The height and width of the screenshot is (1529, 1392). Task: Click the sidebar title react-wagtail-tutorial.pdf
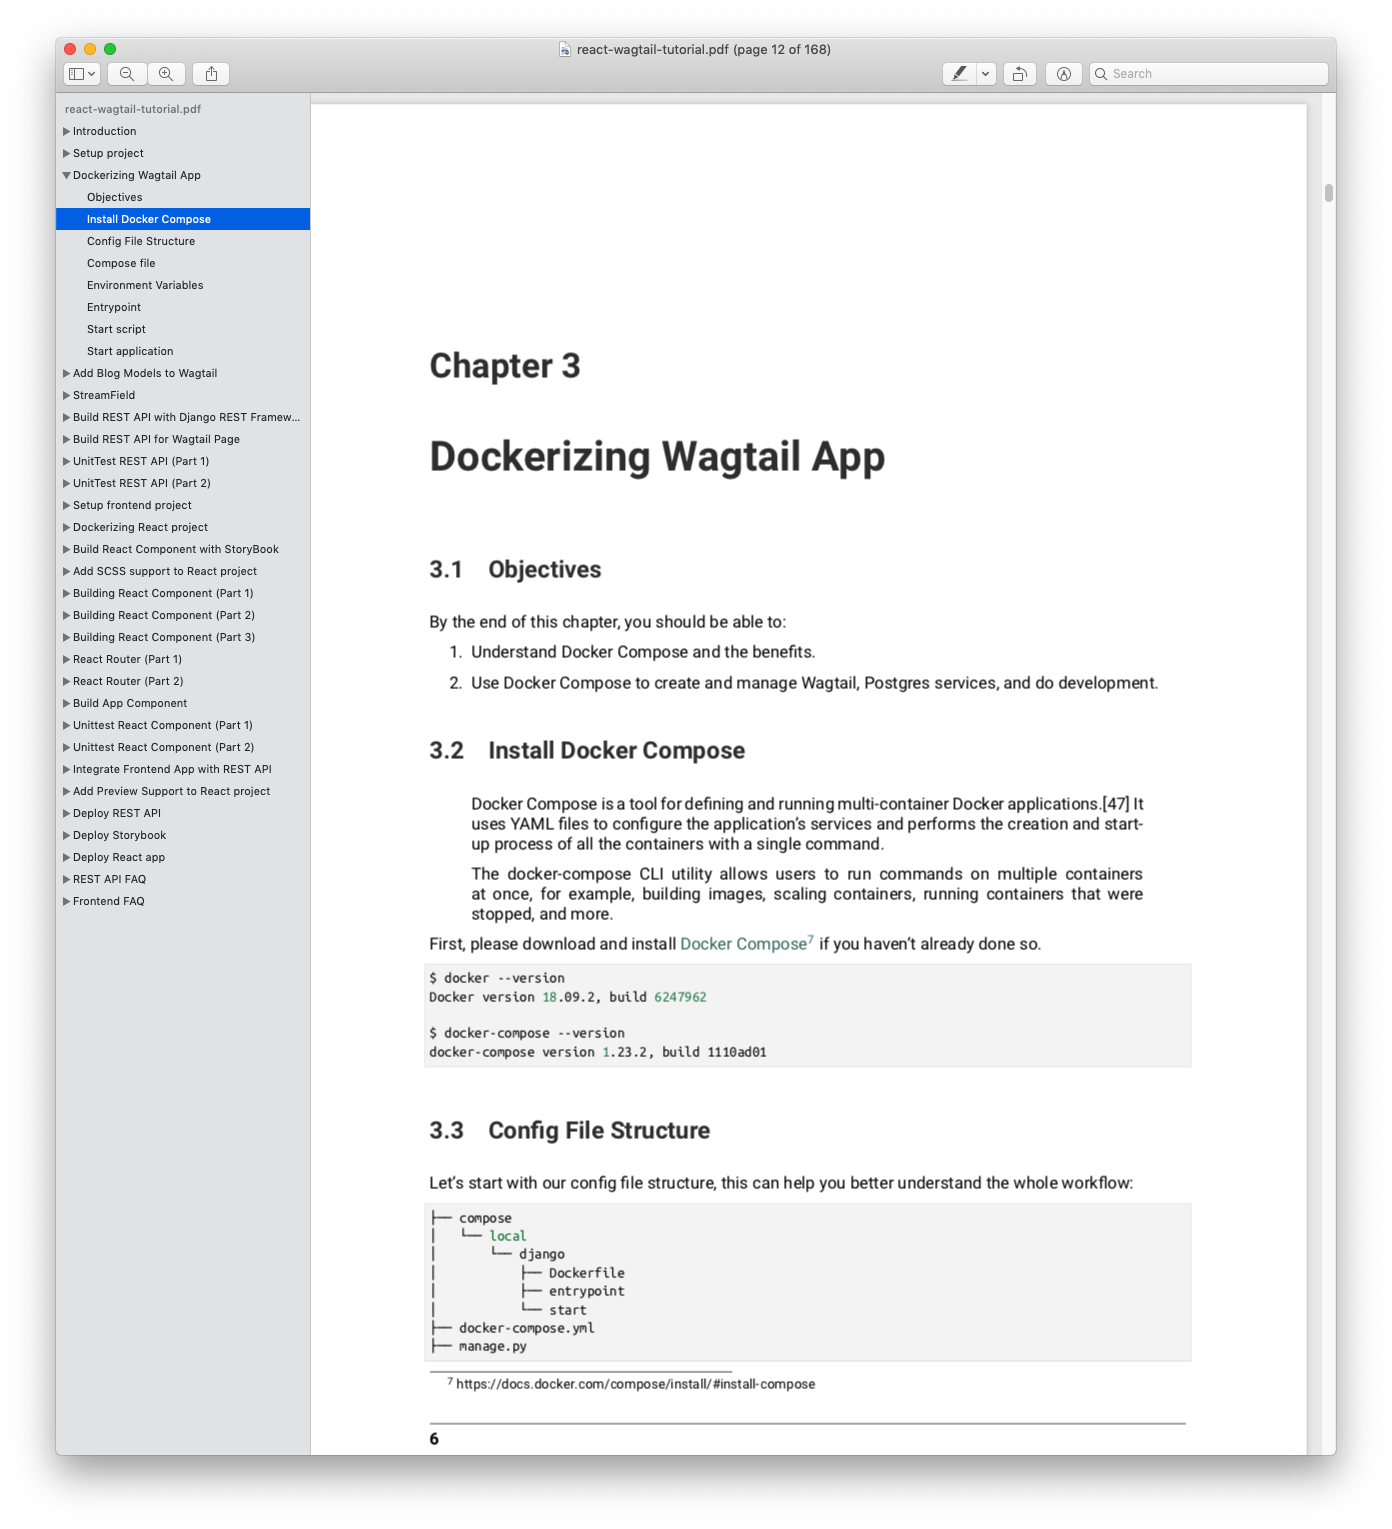[133, 109]
